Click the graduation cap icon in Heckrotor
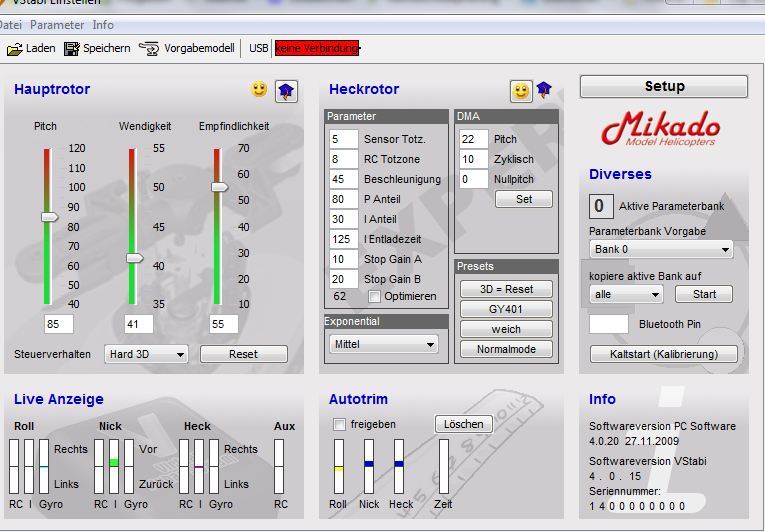This screenshot has height=532, width=765. pos(544,89)
